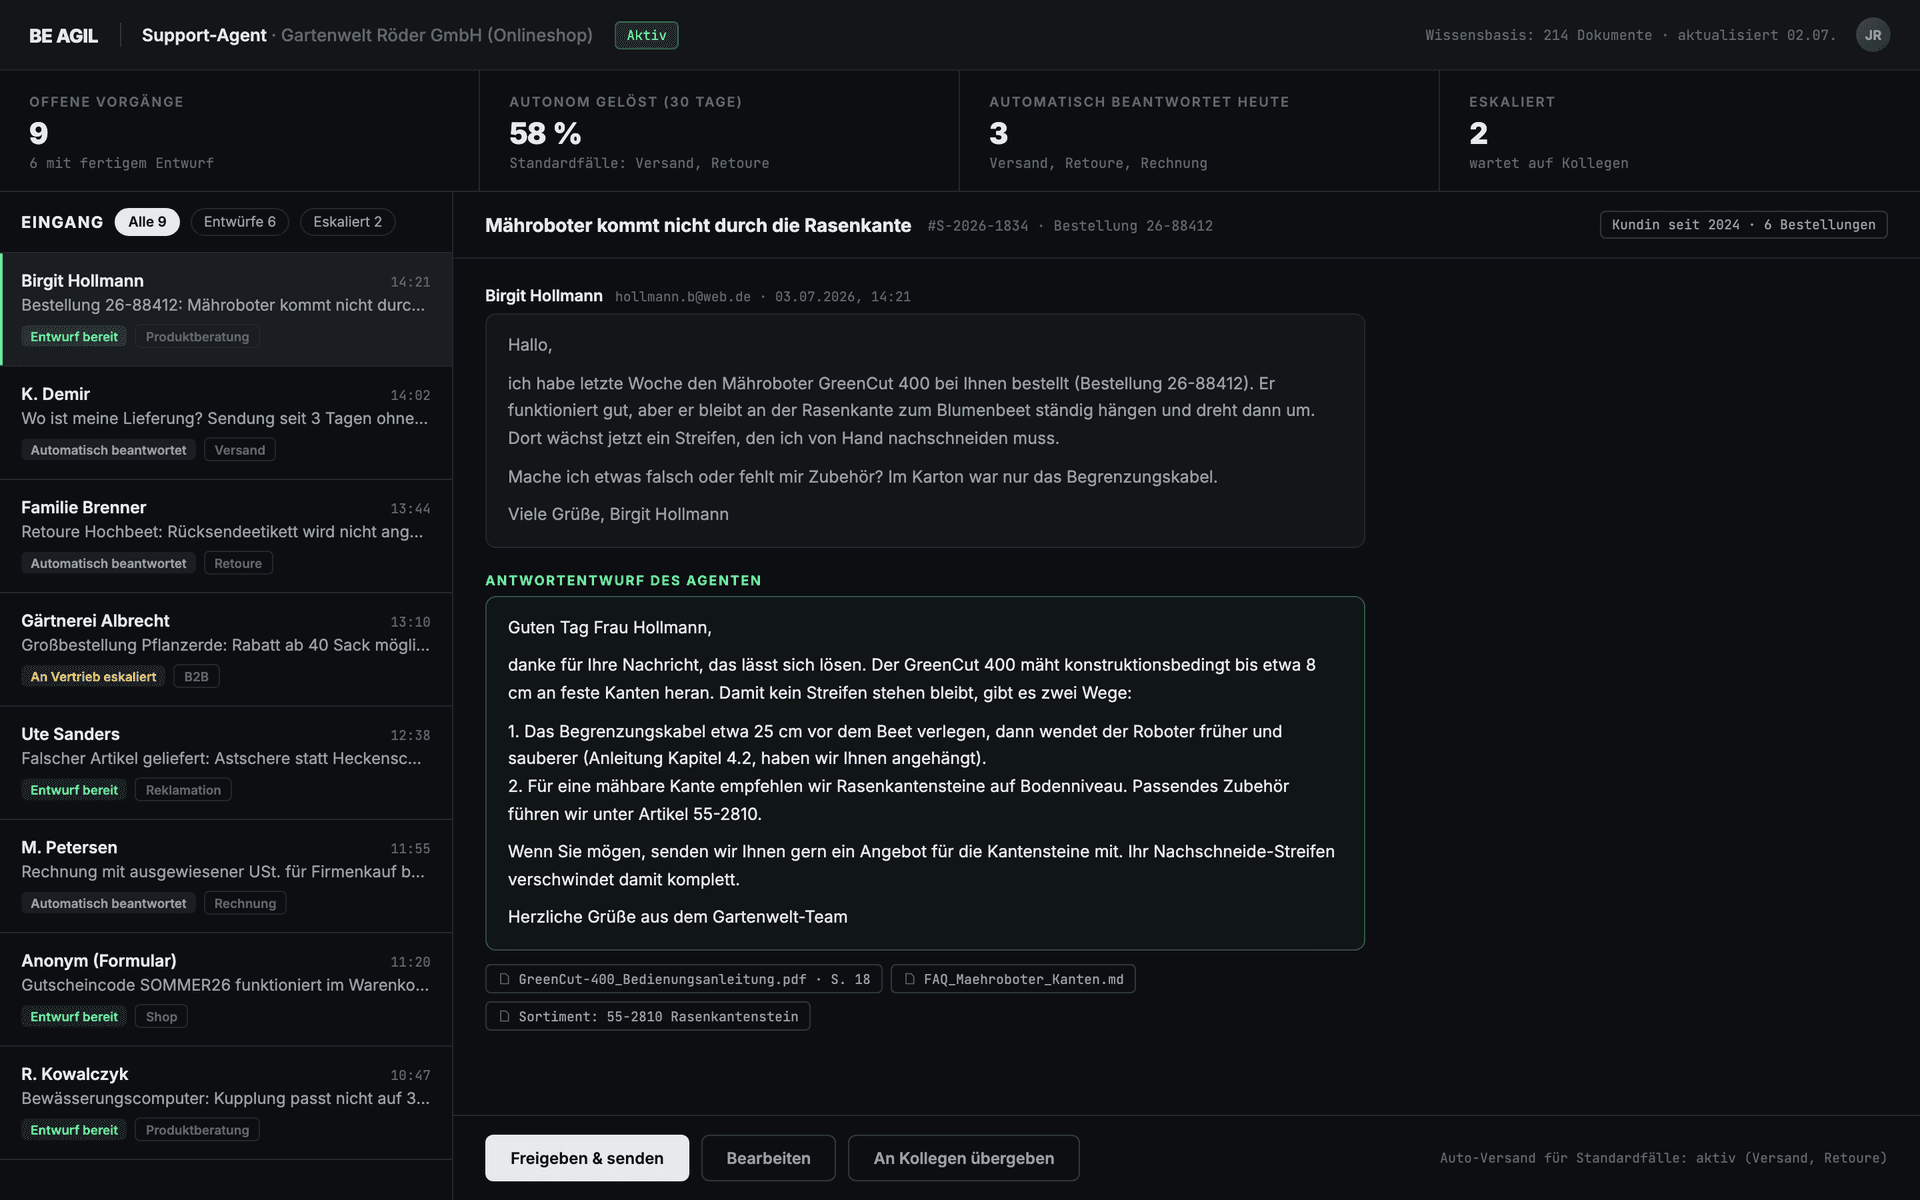Screen dimensions: 1920x1200
Task: Show the Alle 9 inbox filter
Action: tap(147, 222)
